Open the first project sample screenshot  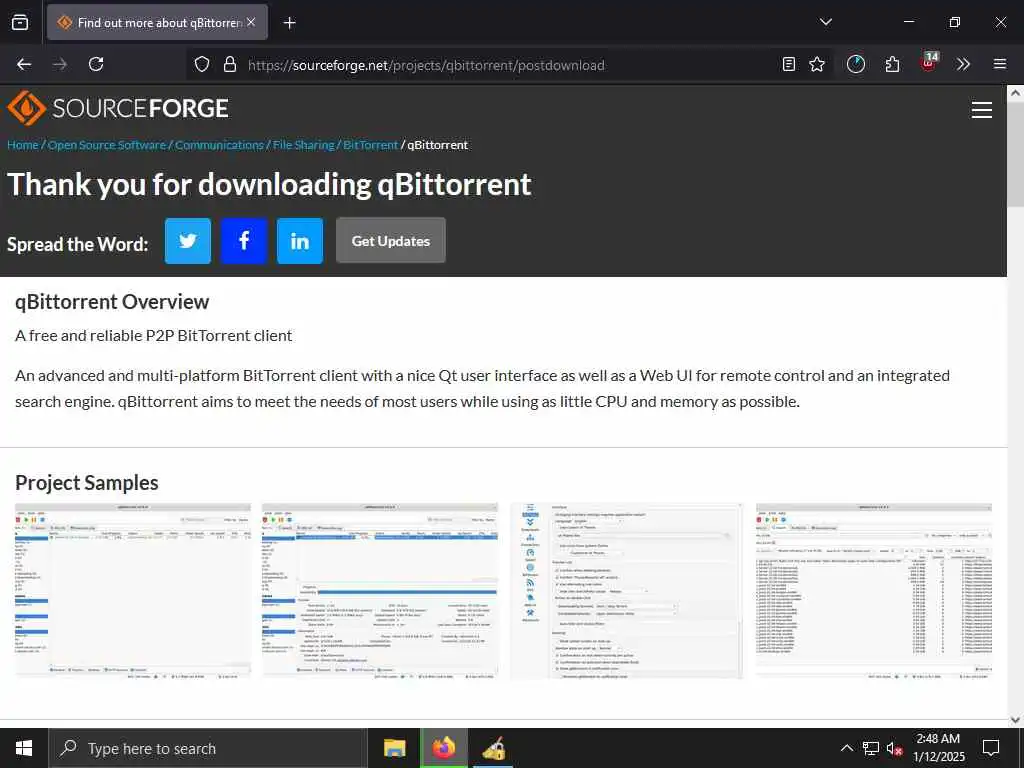click(133, 591)
